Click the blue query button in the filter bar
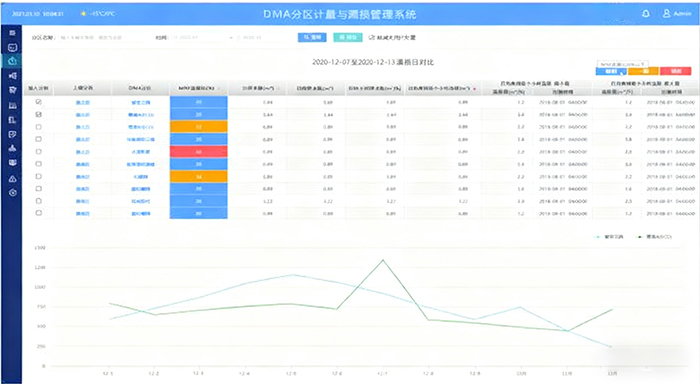Screen dimensions: 700x384 tap(312, 38)
